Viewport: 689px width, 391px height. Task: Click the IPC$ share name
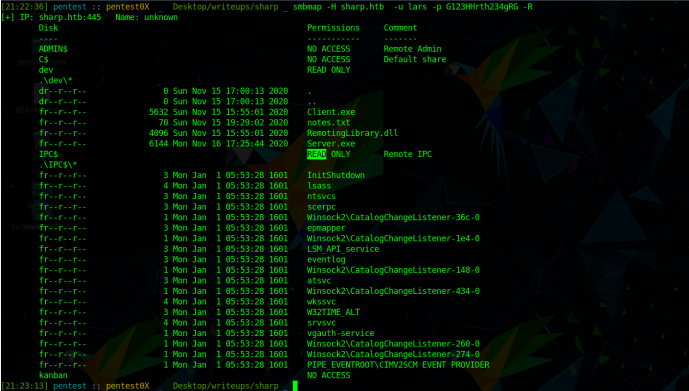coord(48,154)
